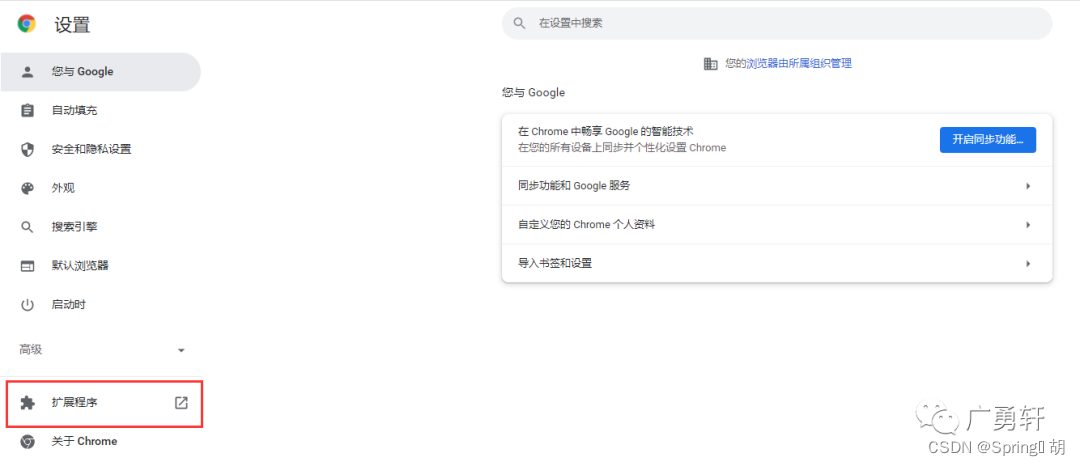
Task: Open the 浏览器由所属组织管理 link
Action: pyautogui.click(x=799, y=63)
